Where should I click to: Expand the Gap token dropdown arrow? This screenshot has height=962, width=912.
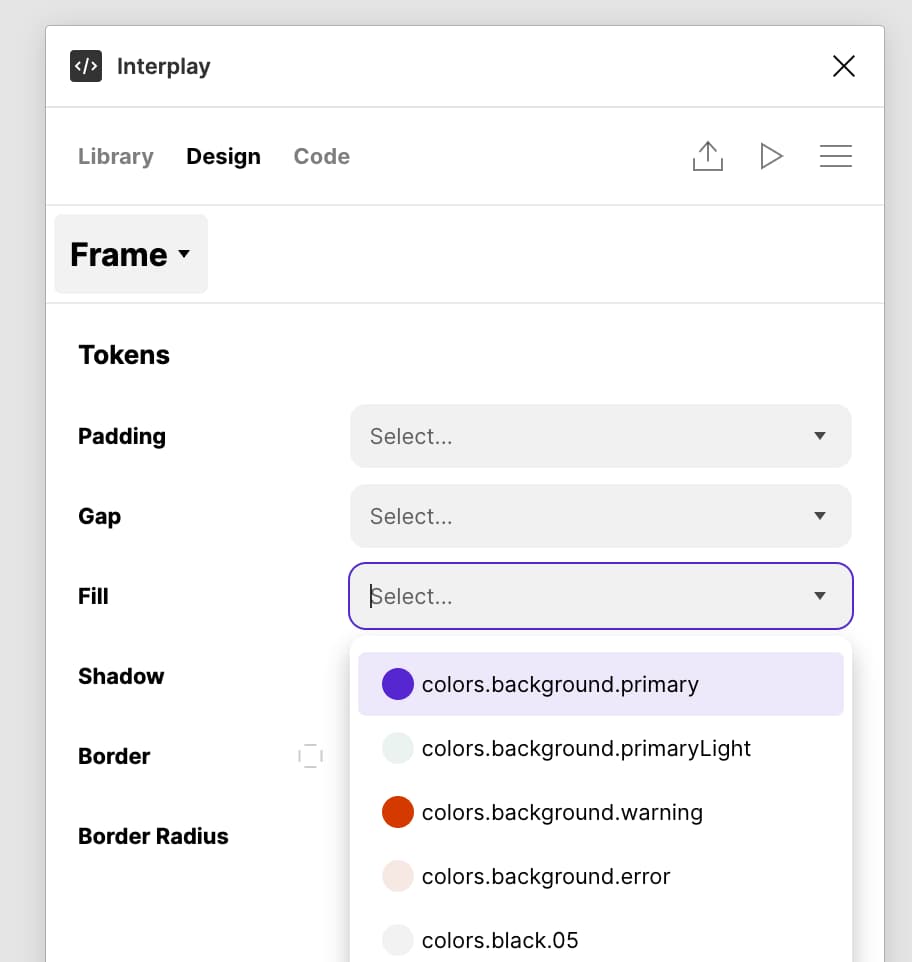click(x=819, y=516)
